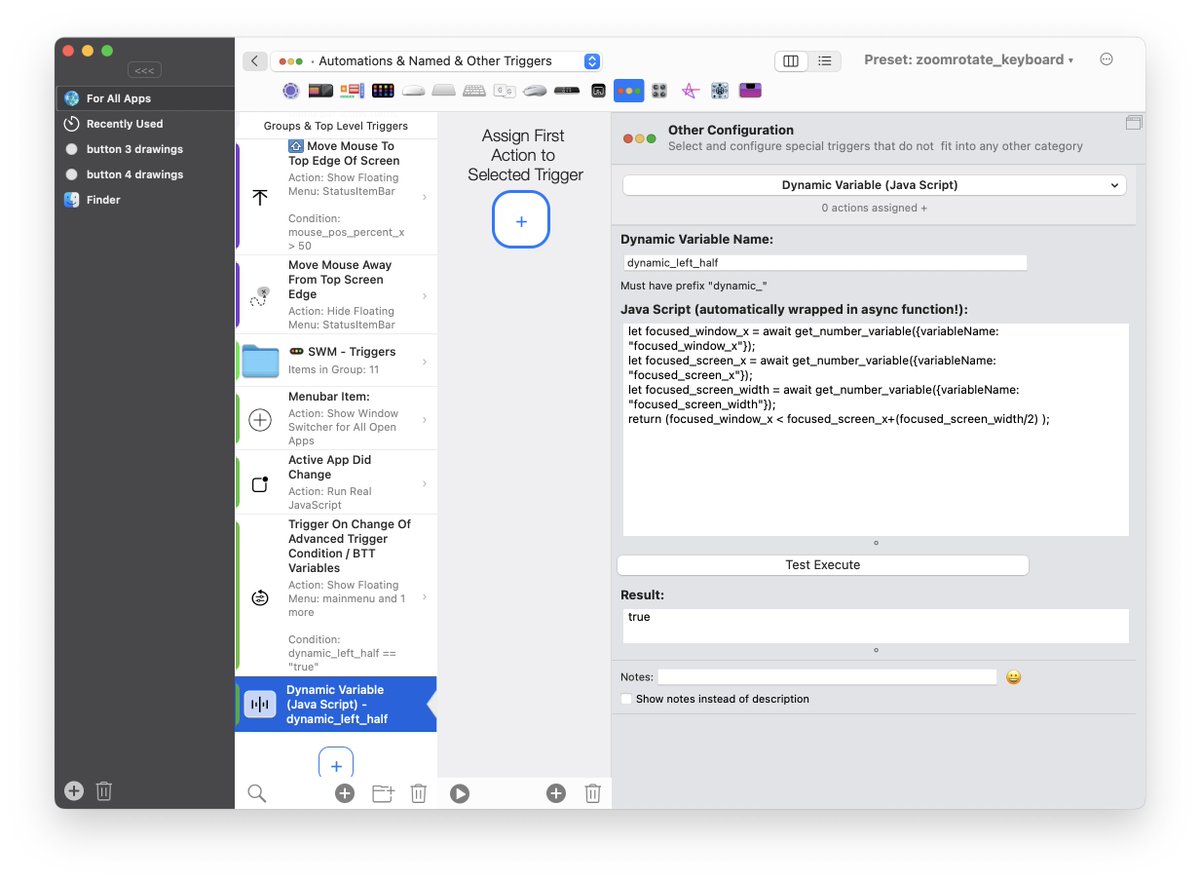Select the chip-shaped generic device icon
1200x881 pixels.
720,91
